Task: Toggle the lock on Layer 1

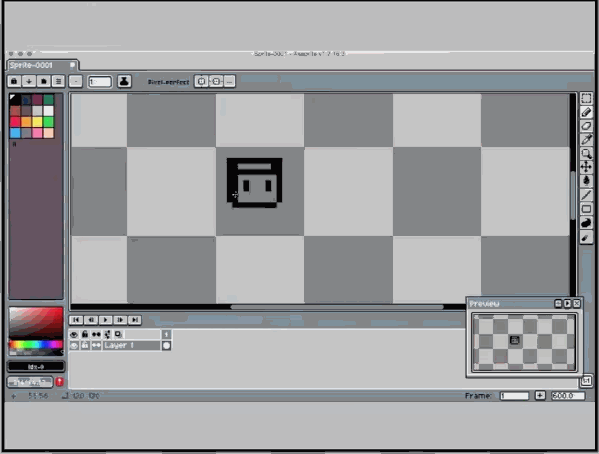Action: (x=85, y=346)
